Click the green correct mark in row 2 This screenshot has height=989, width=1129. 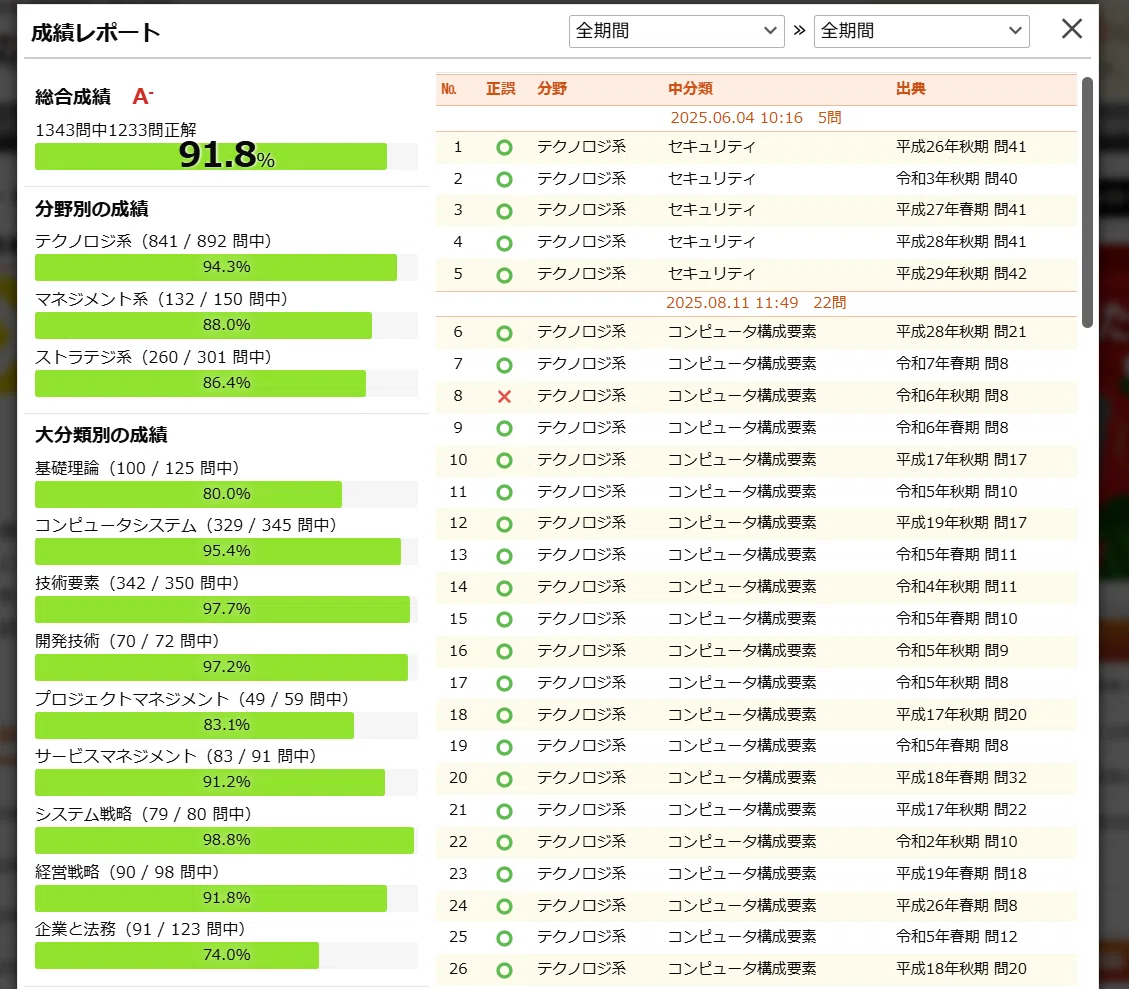(504, 179)
